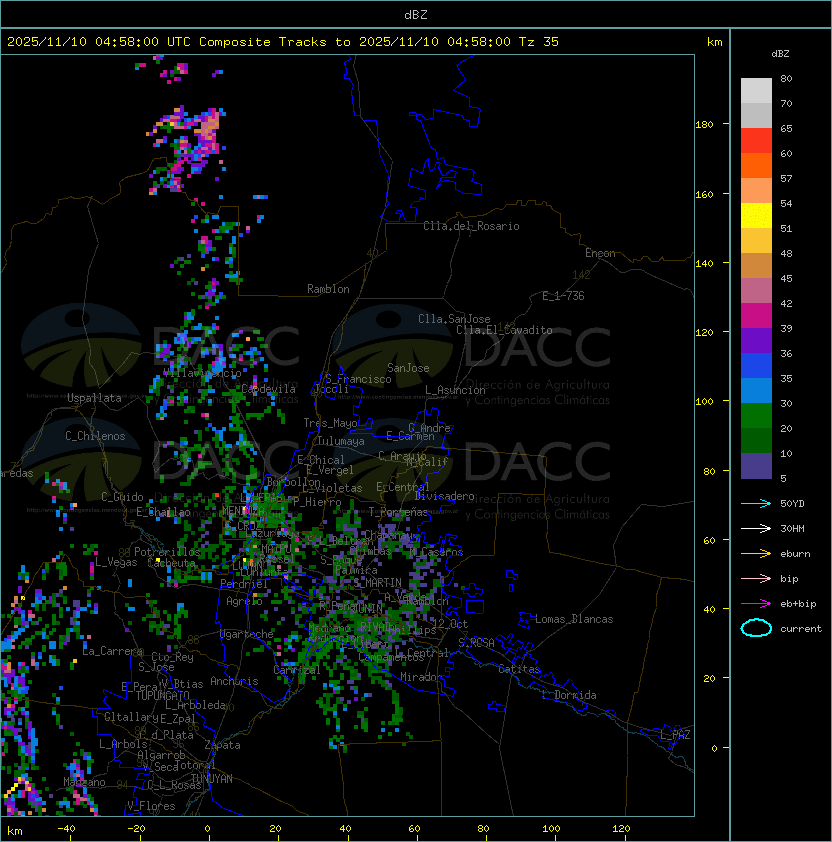This screenshot has height=842, width=832.
Task: Click the 'Divisadero' place label
Action: pyautogui.click(x=445, y=496)
